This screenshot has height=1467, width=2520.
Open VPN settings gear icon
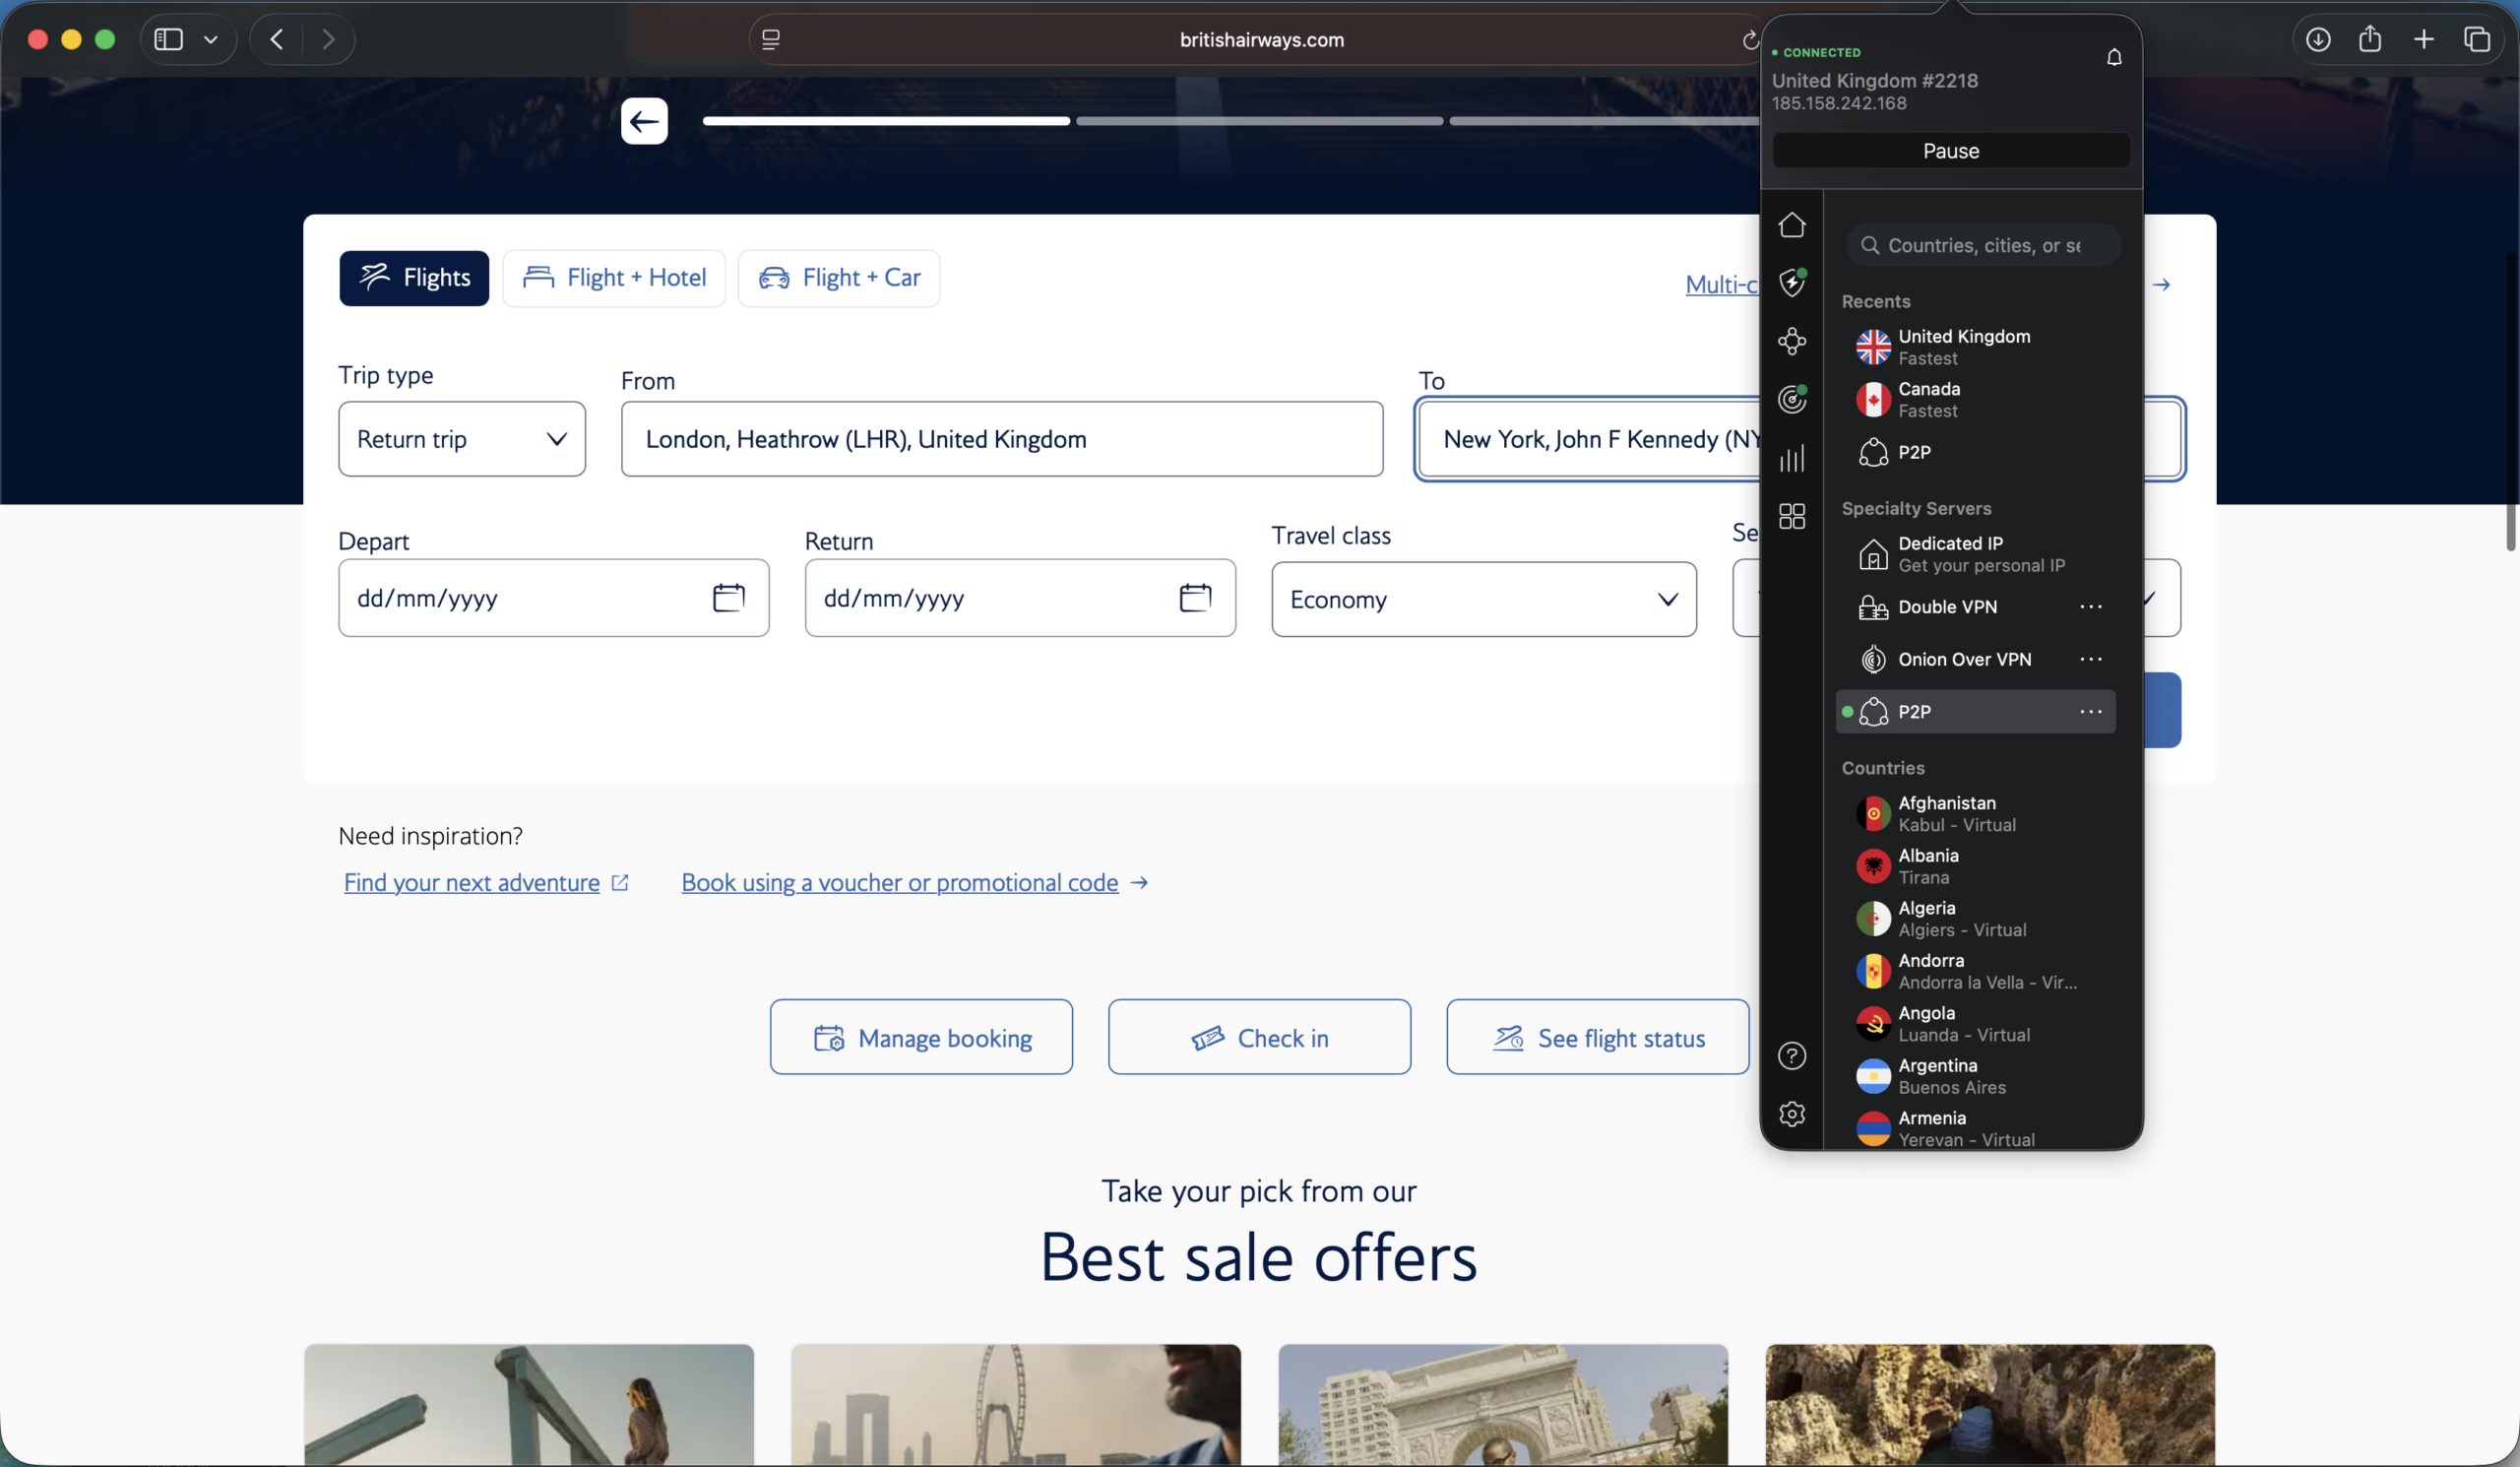pos(1792,1114)
